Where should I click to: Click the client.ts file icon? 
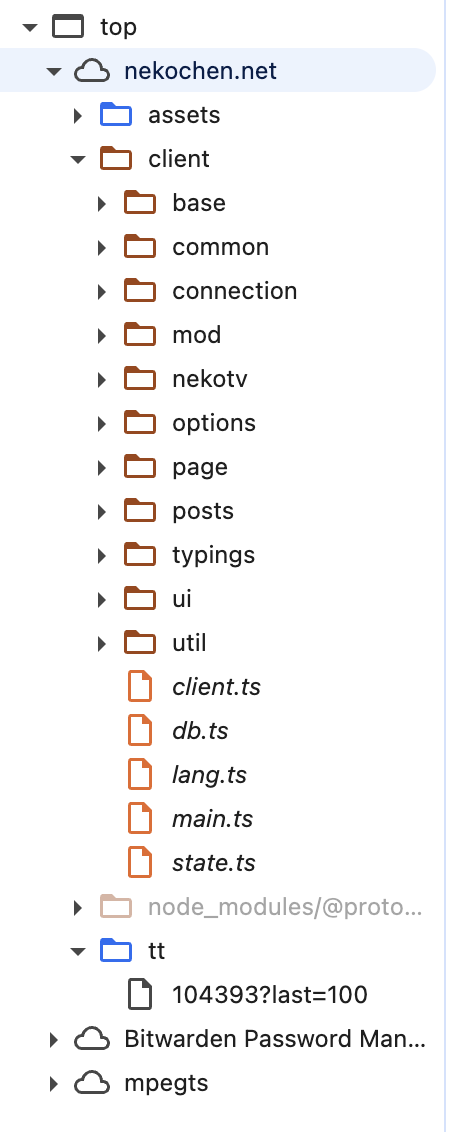pos(140,687)
